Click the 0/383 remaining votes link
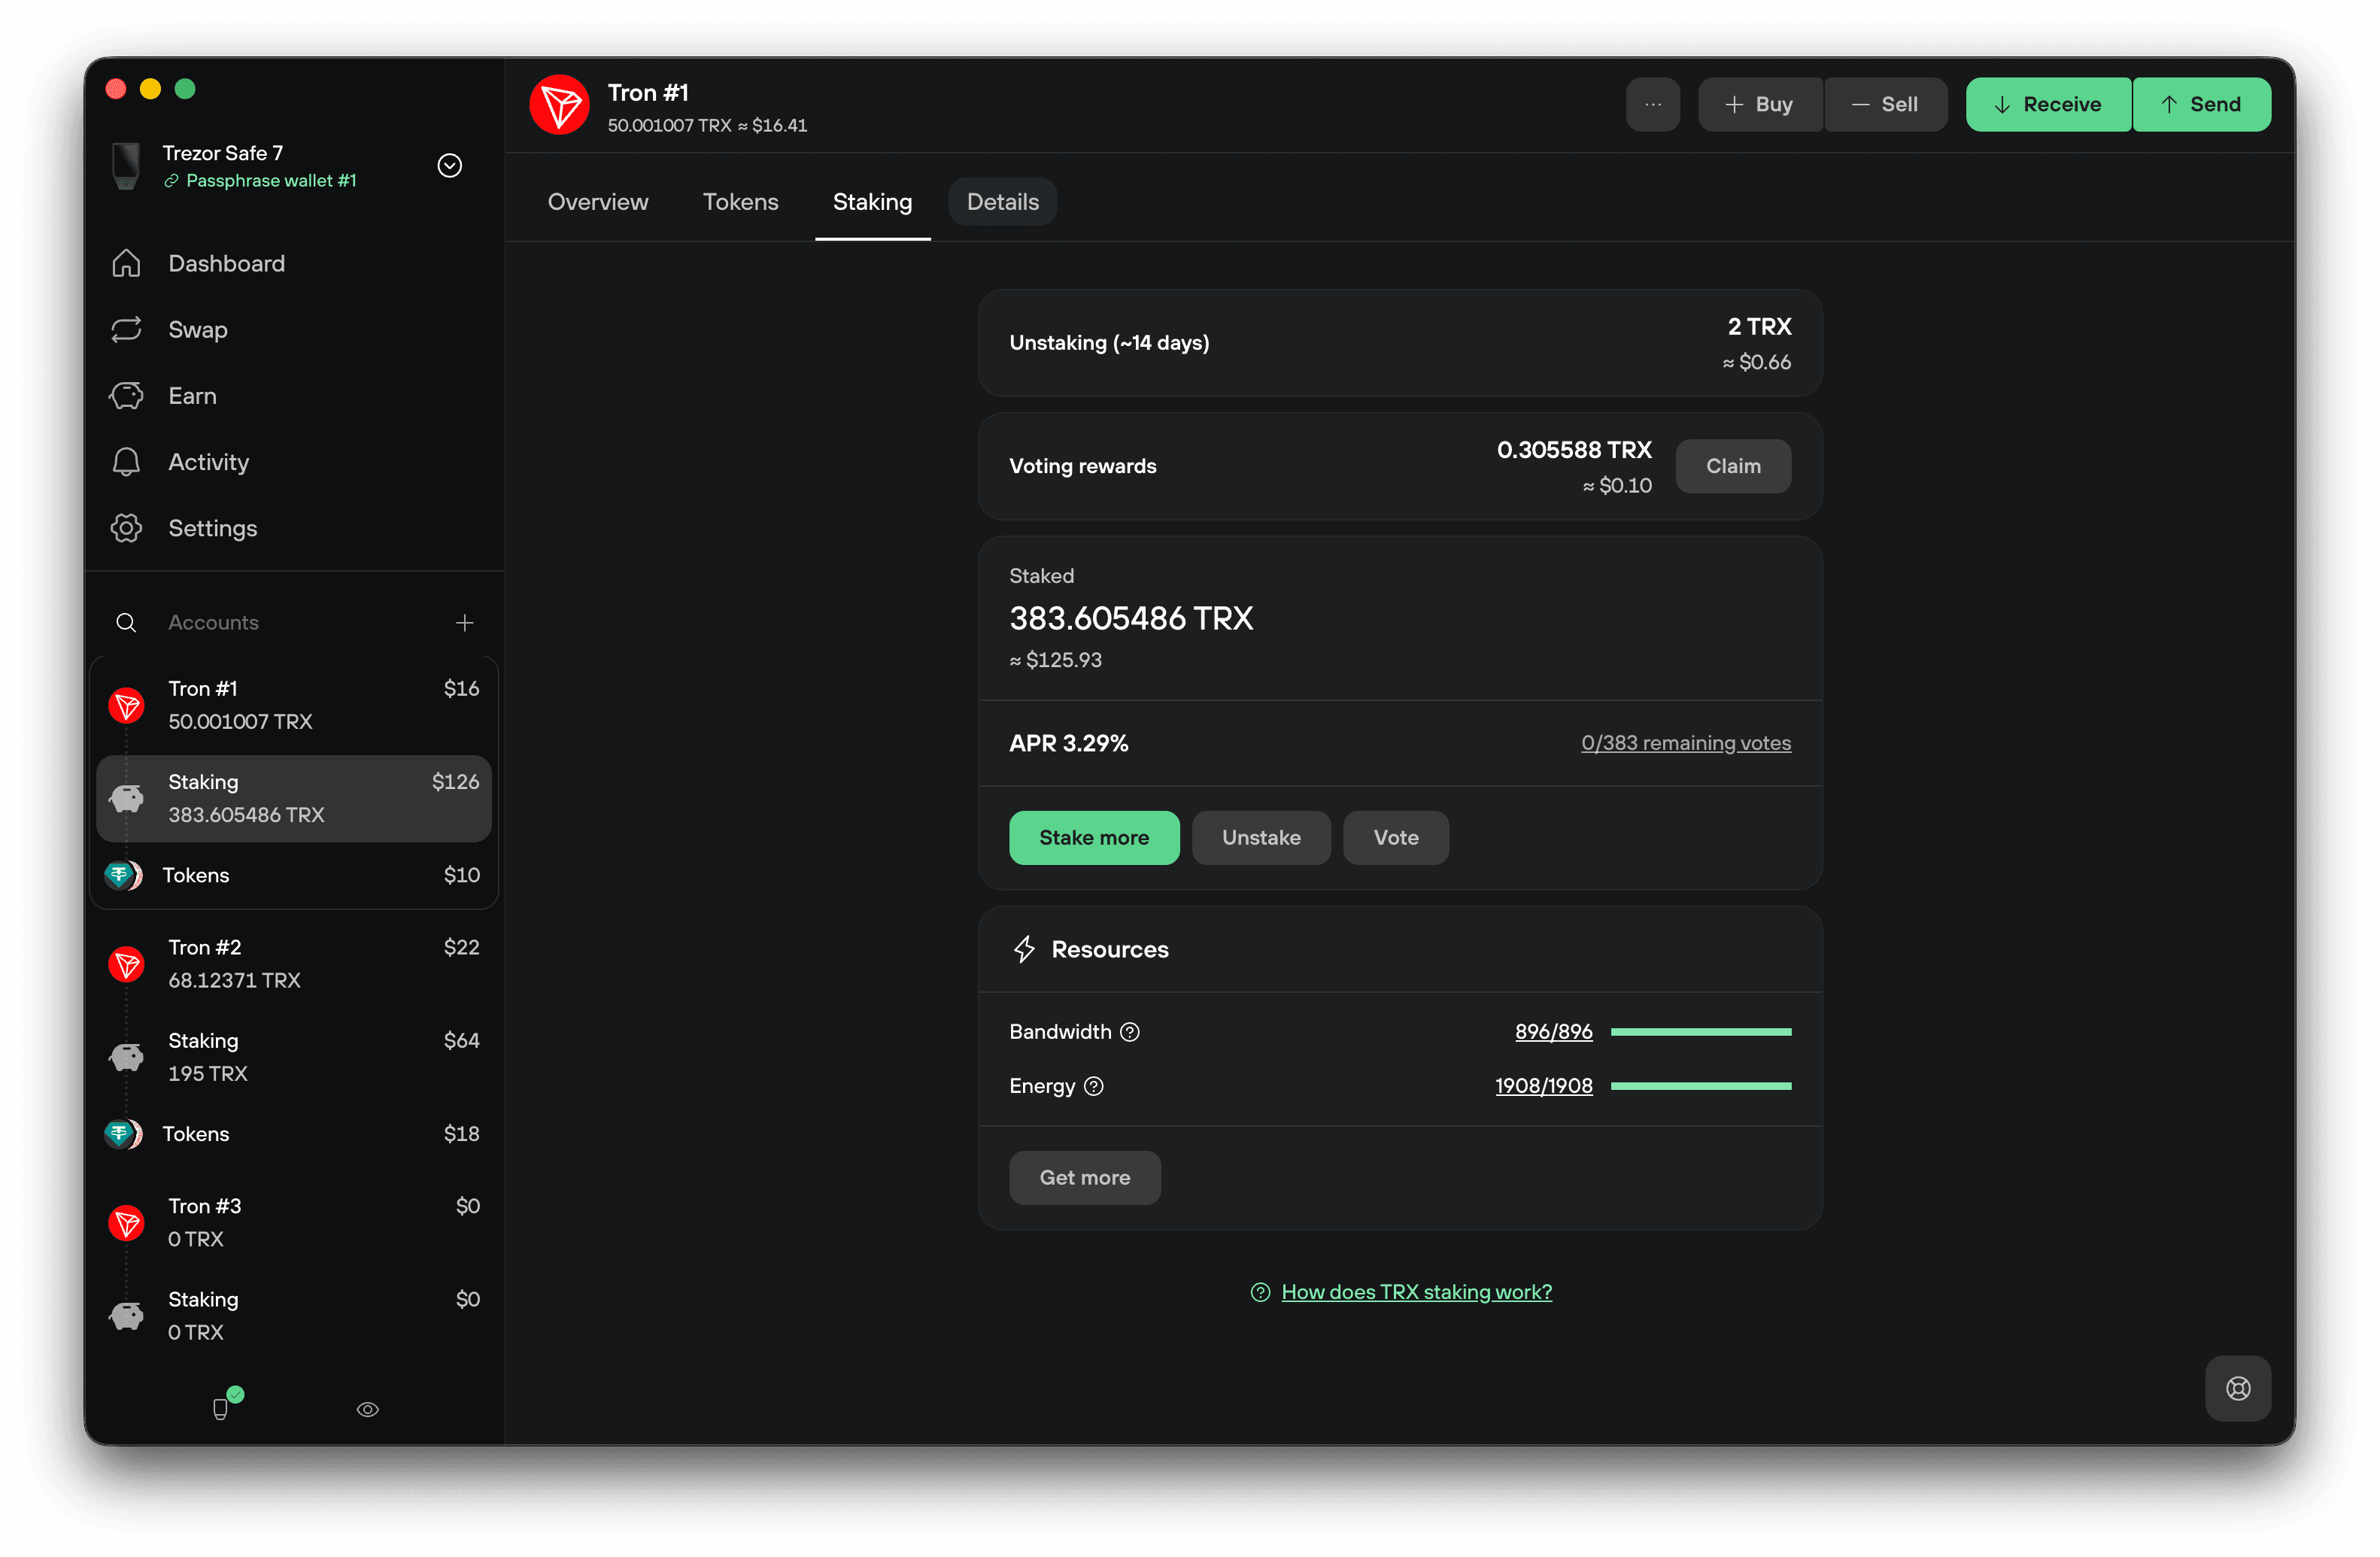Image resolution: width=2380 pixels, height=1557 pixels. 1686,743
